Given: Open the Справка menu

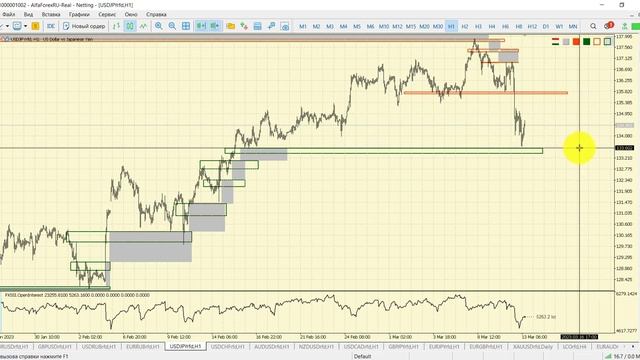Looking at the screenshot, I should pyautogui.click(x=156, y=14).
